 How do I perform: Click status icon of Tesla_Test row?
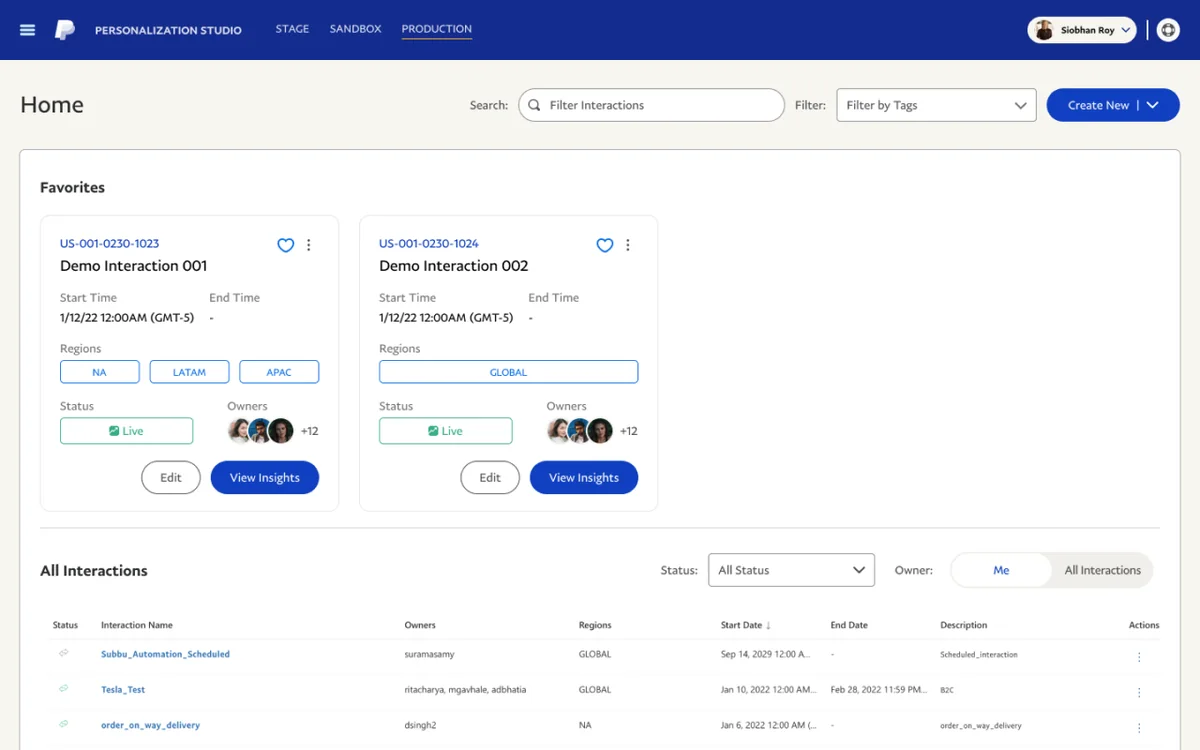point(64,689)
